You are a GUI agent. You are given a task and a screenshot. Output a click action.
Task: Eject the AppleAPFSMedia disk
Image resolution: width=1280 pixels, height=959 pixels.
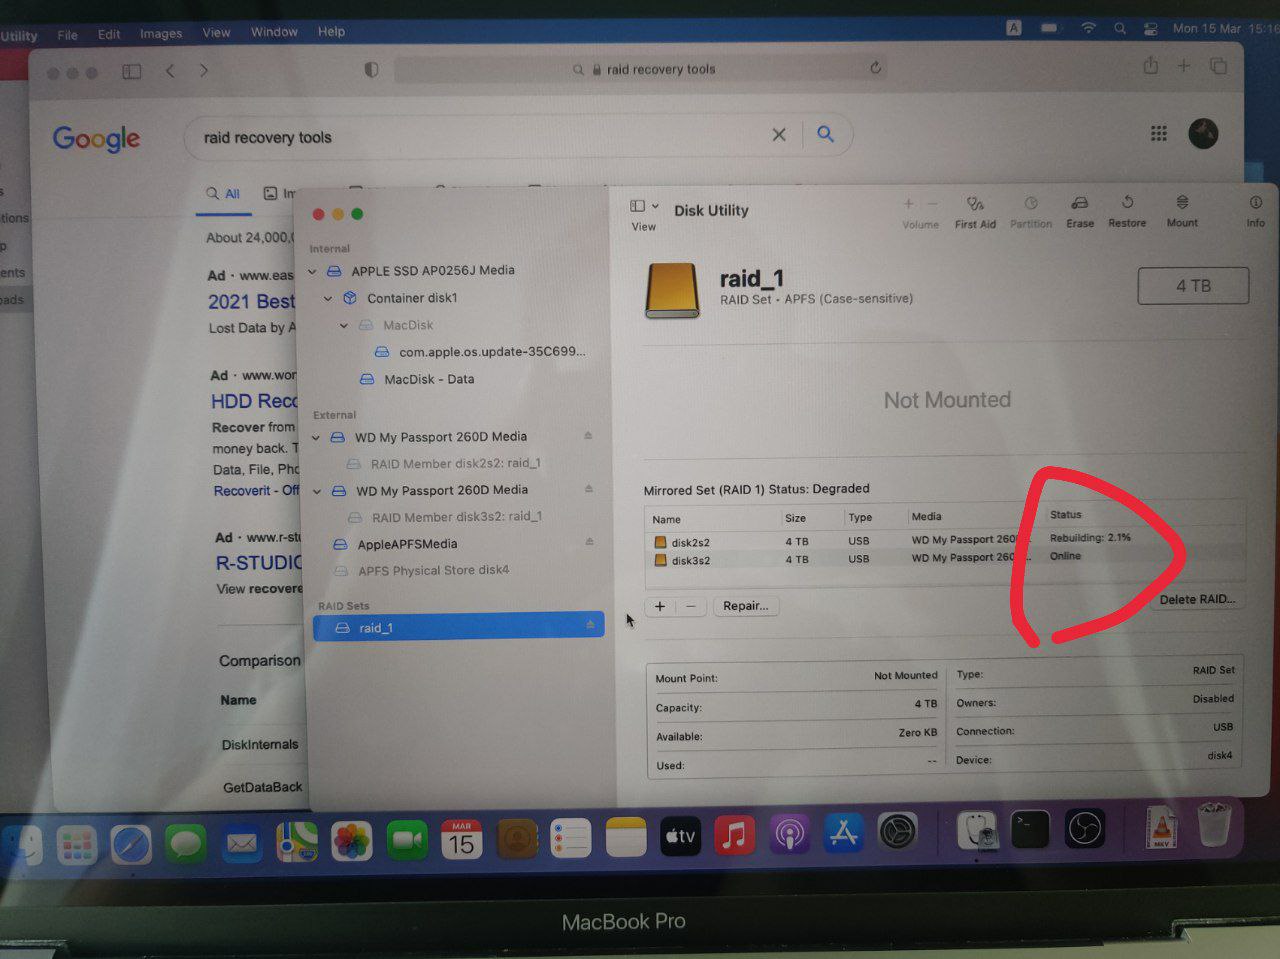589,542
